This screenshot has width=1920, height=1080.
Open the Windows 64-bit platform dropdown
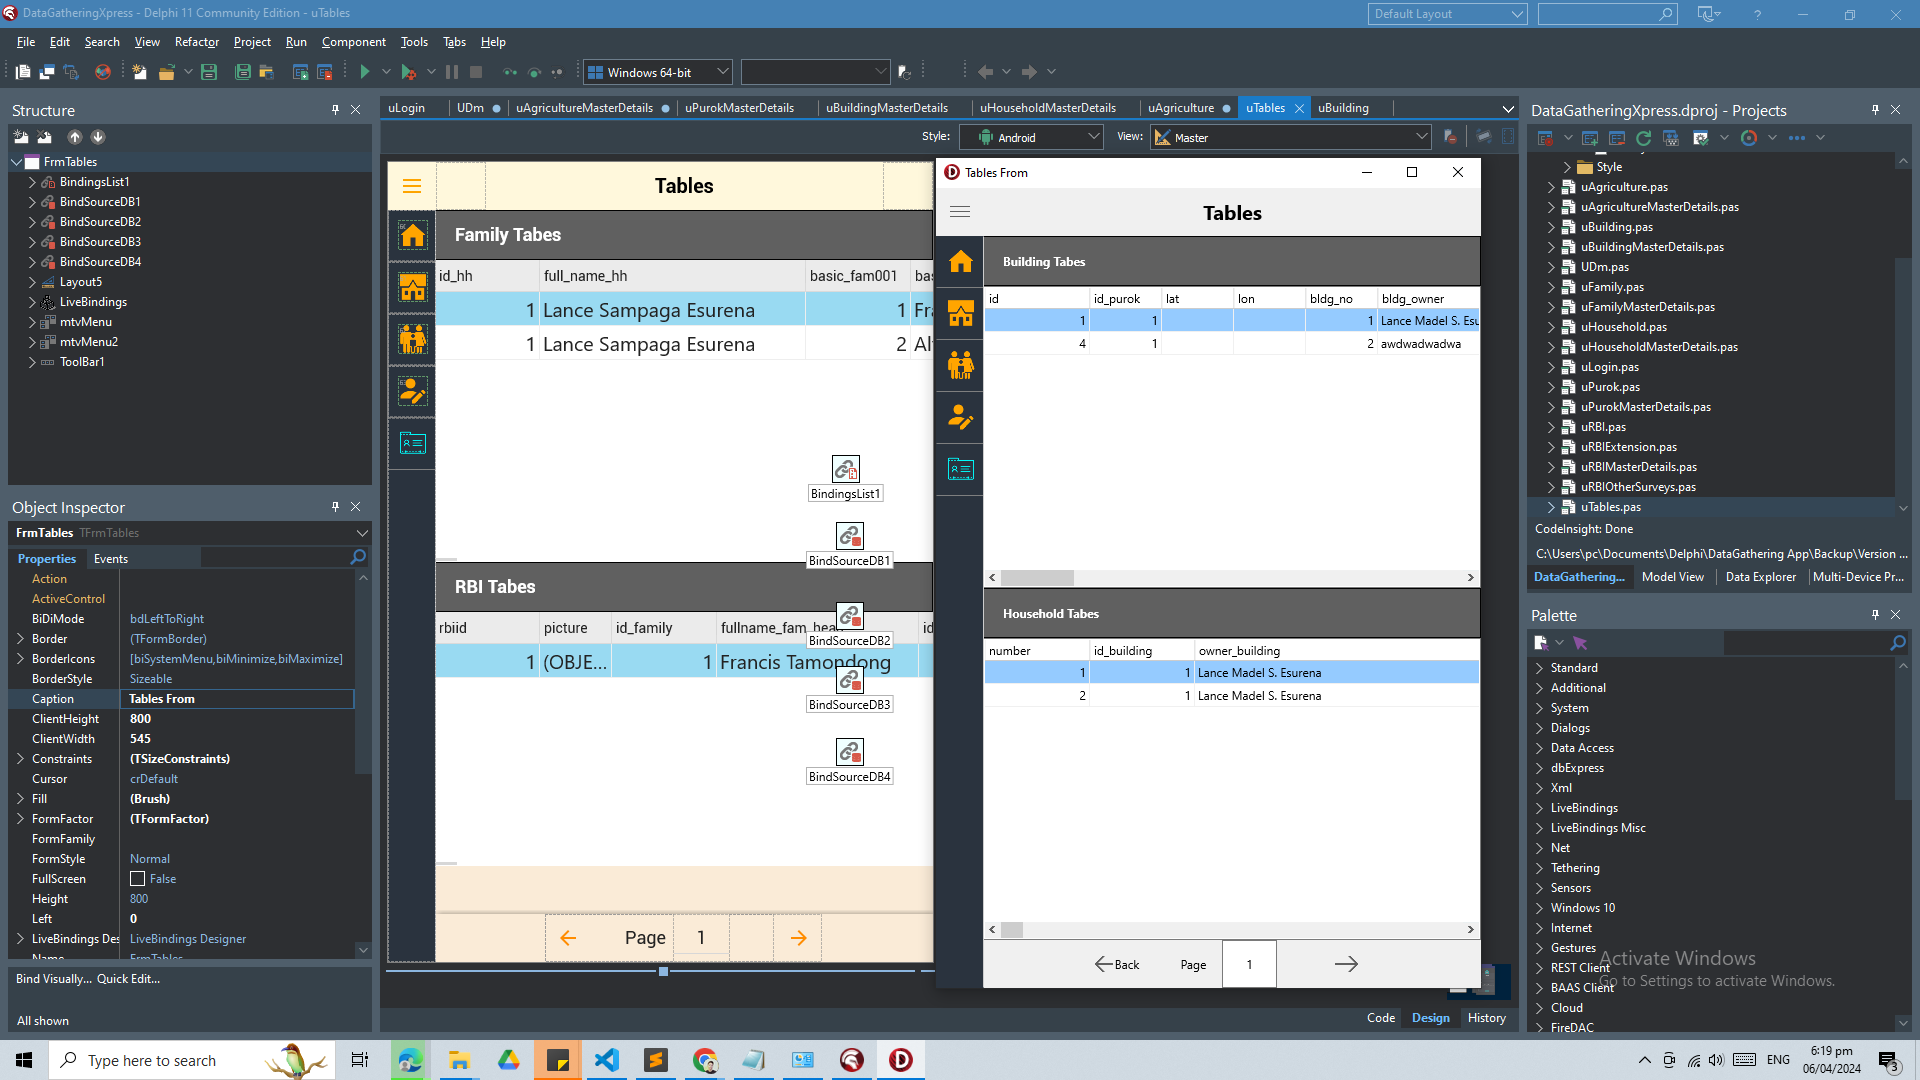click(722, 72)
